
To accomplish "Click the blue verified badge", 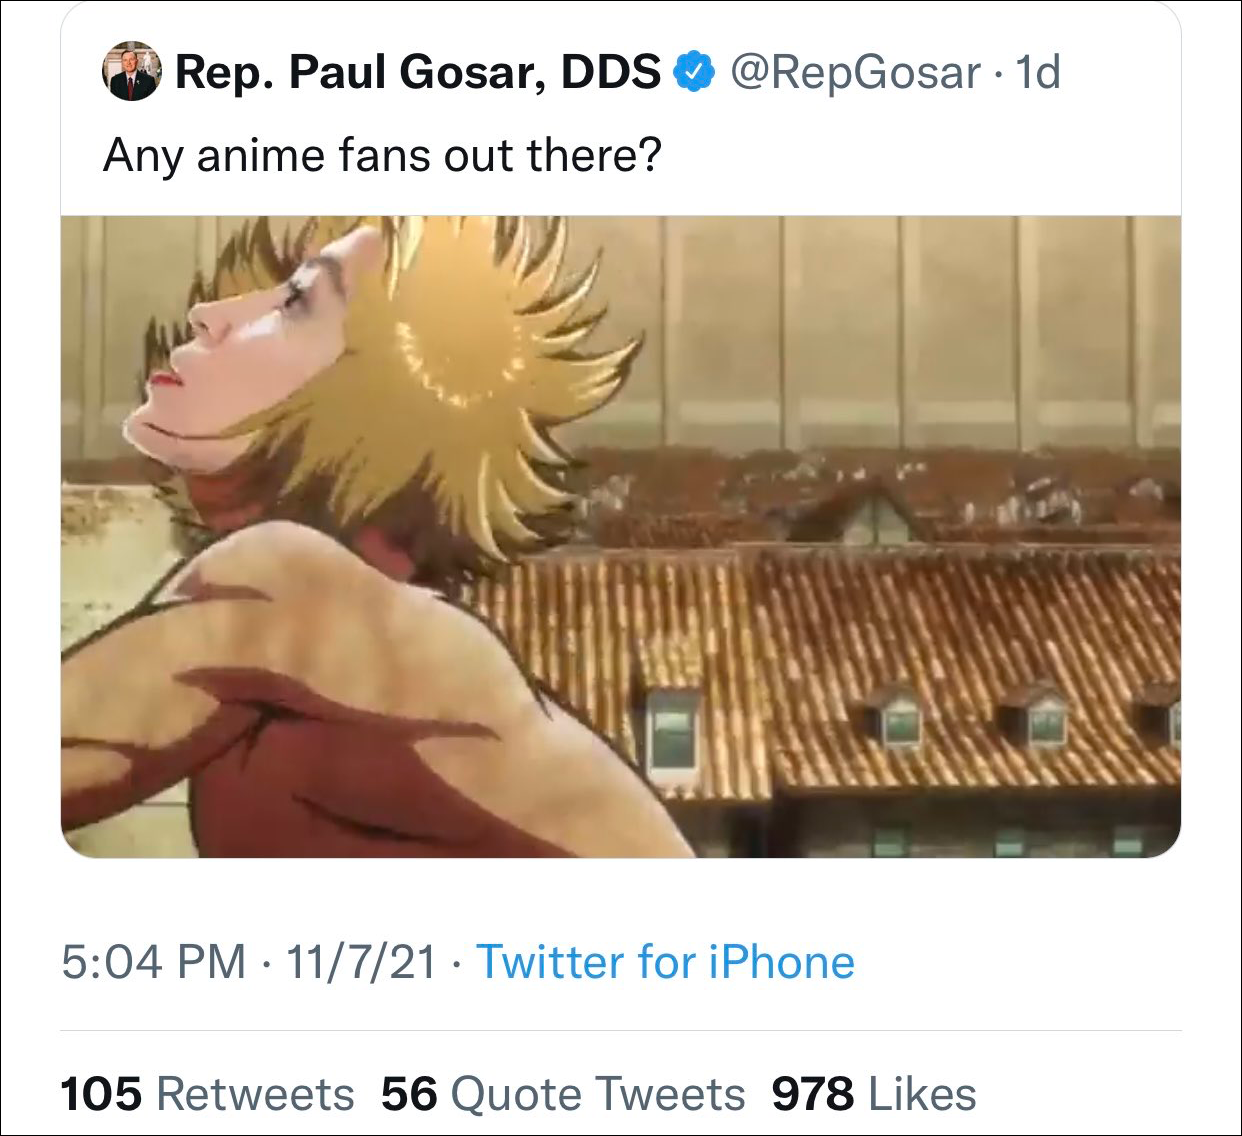I will click(x=696, y=72).
